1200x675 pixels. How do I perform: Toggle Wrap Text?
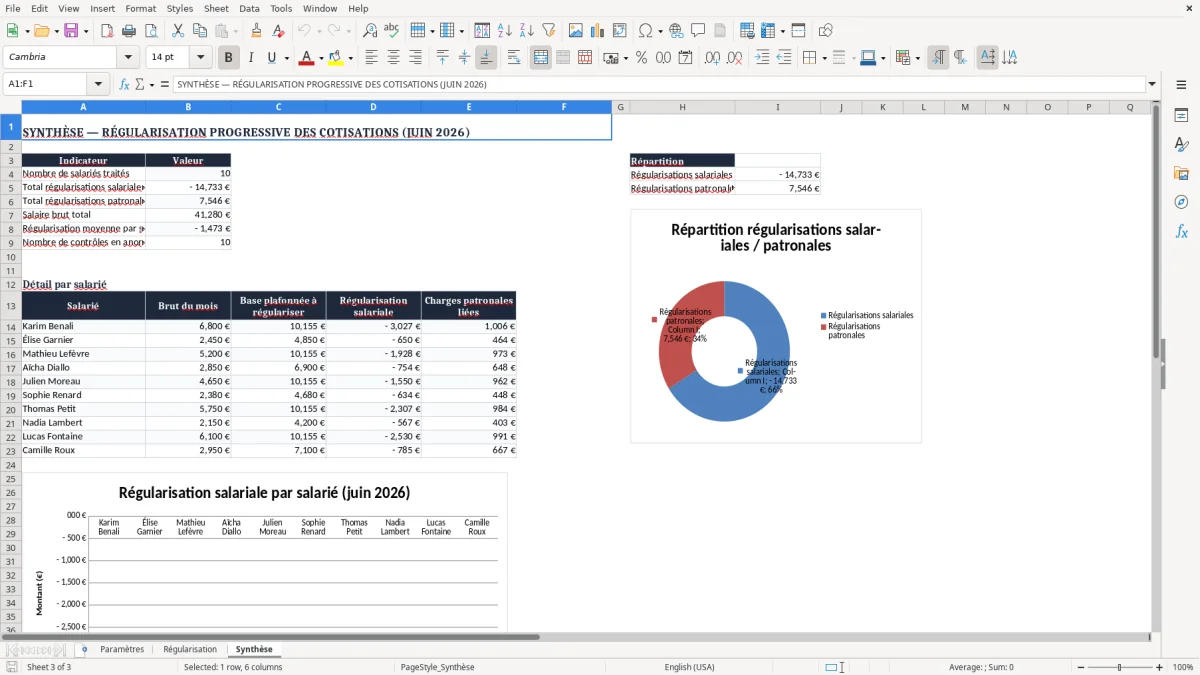[514, 58]
